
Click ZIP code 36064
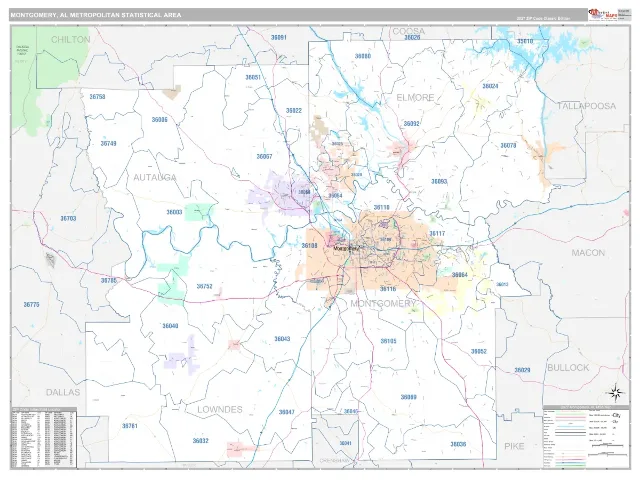(x=460, y=275)
